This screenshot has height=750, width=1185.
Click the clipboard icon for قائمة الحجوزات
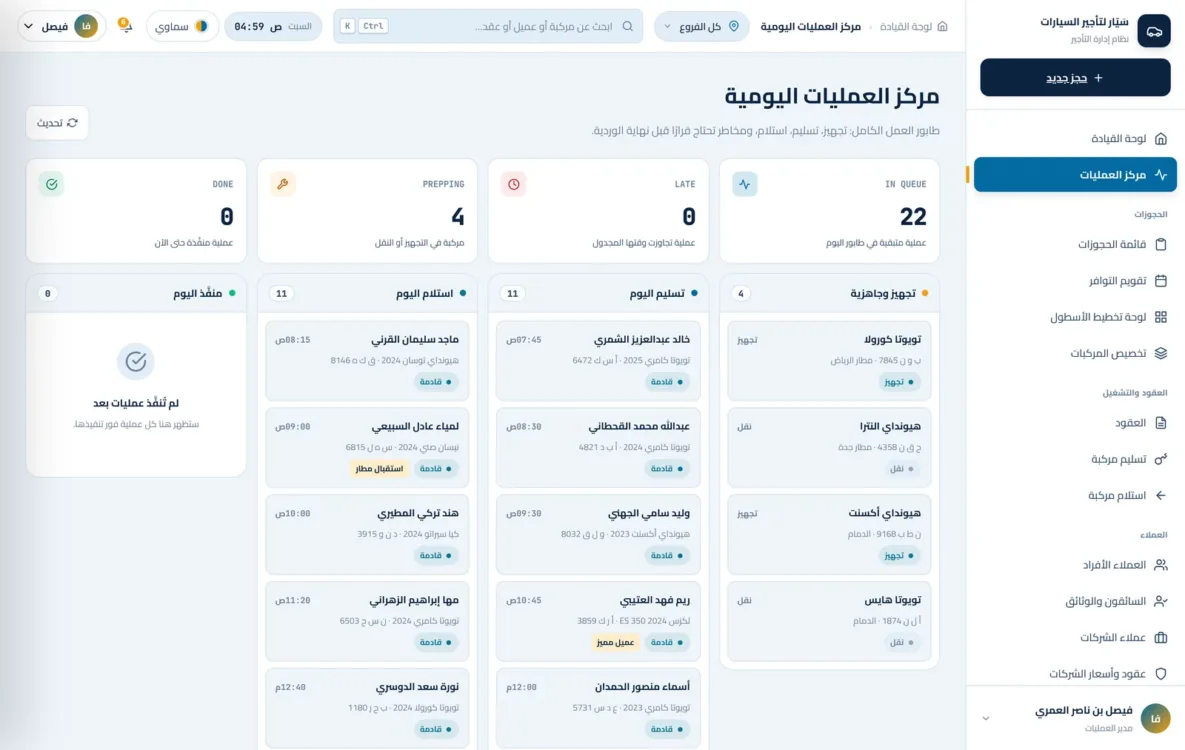tap(1161, 244)
